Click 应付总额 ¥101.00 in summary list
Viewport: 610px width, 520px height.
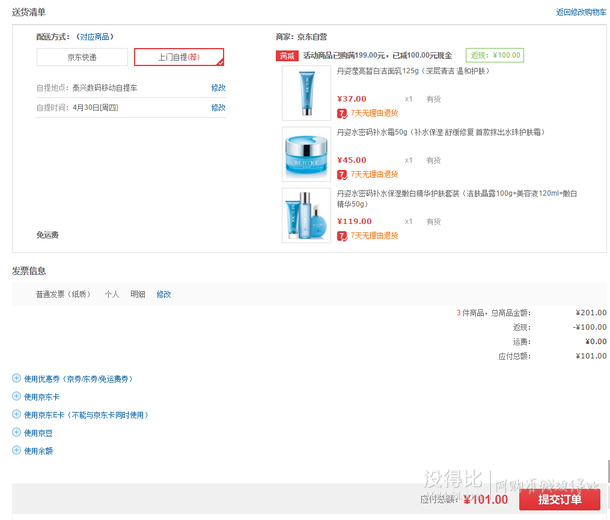(x=591, y=356)
